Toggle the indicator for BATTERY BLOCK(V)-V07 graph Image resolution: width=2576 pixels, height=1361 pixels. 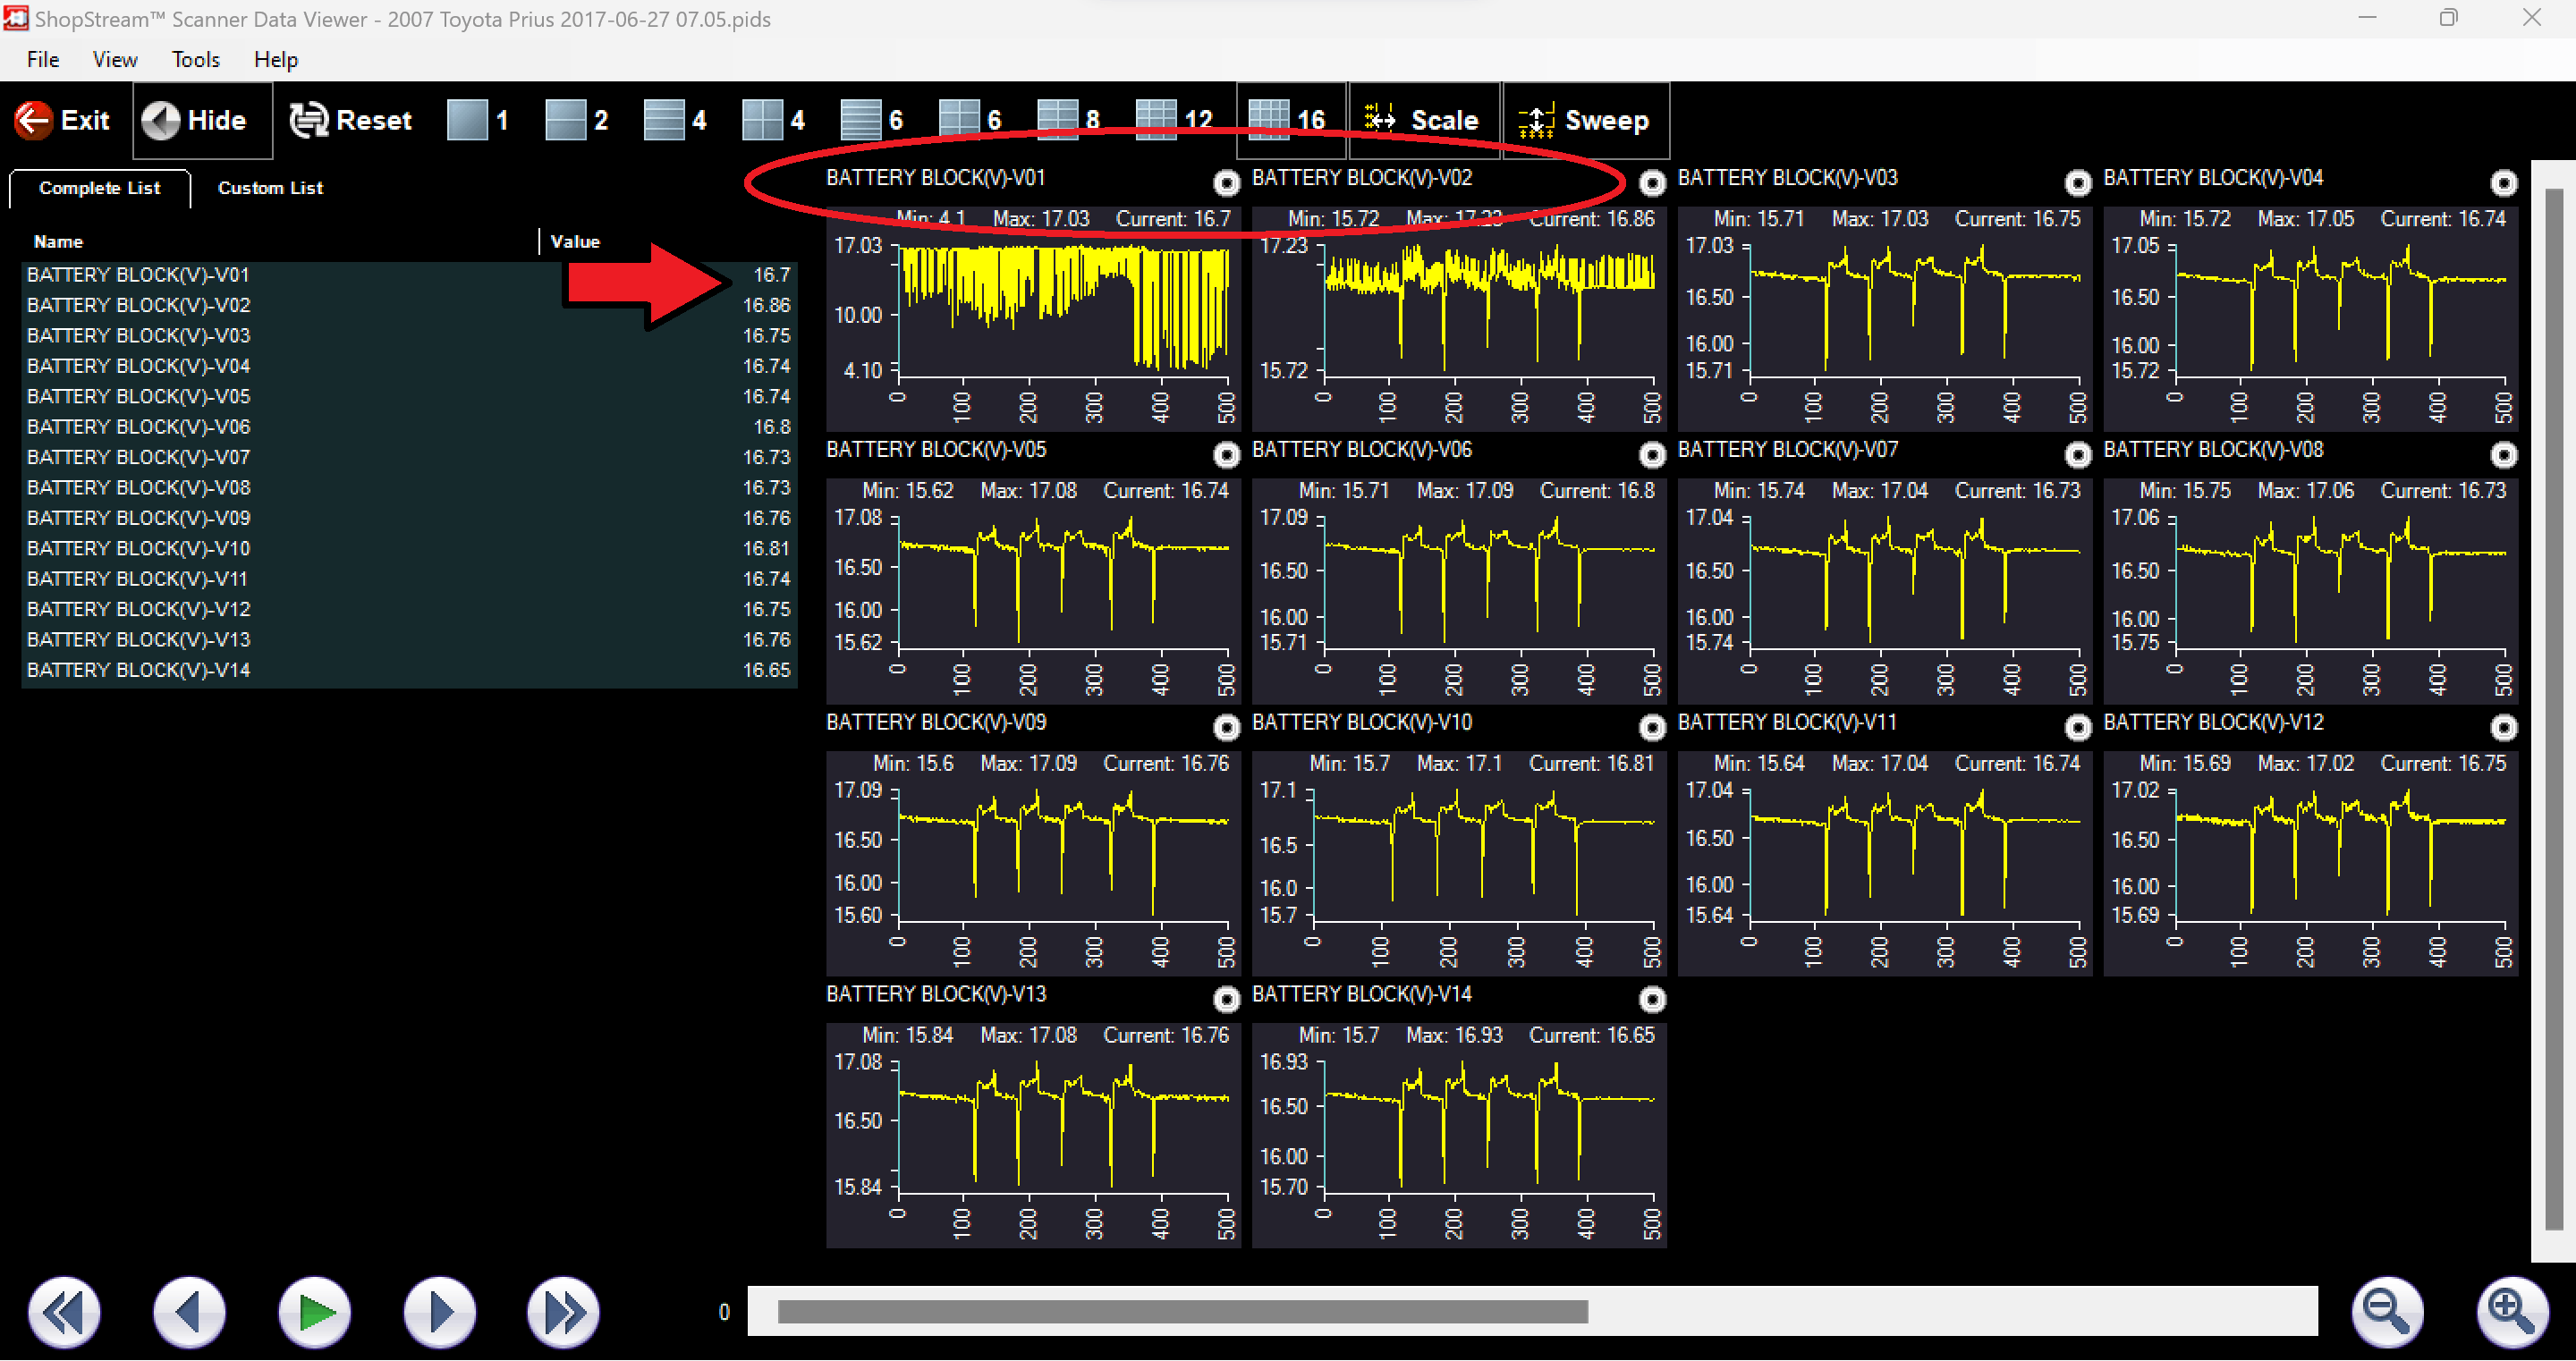click(2079, 455)
